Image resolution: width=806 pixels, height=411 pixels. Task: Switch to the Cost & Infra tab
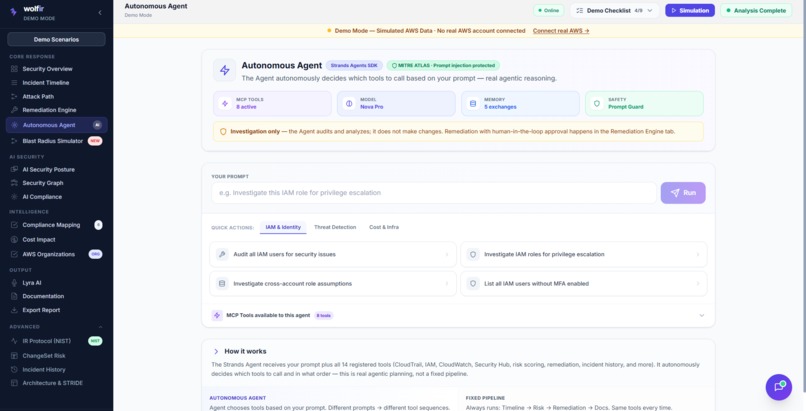pos(384,227)
